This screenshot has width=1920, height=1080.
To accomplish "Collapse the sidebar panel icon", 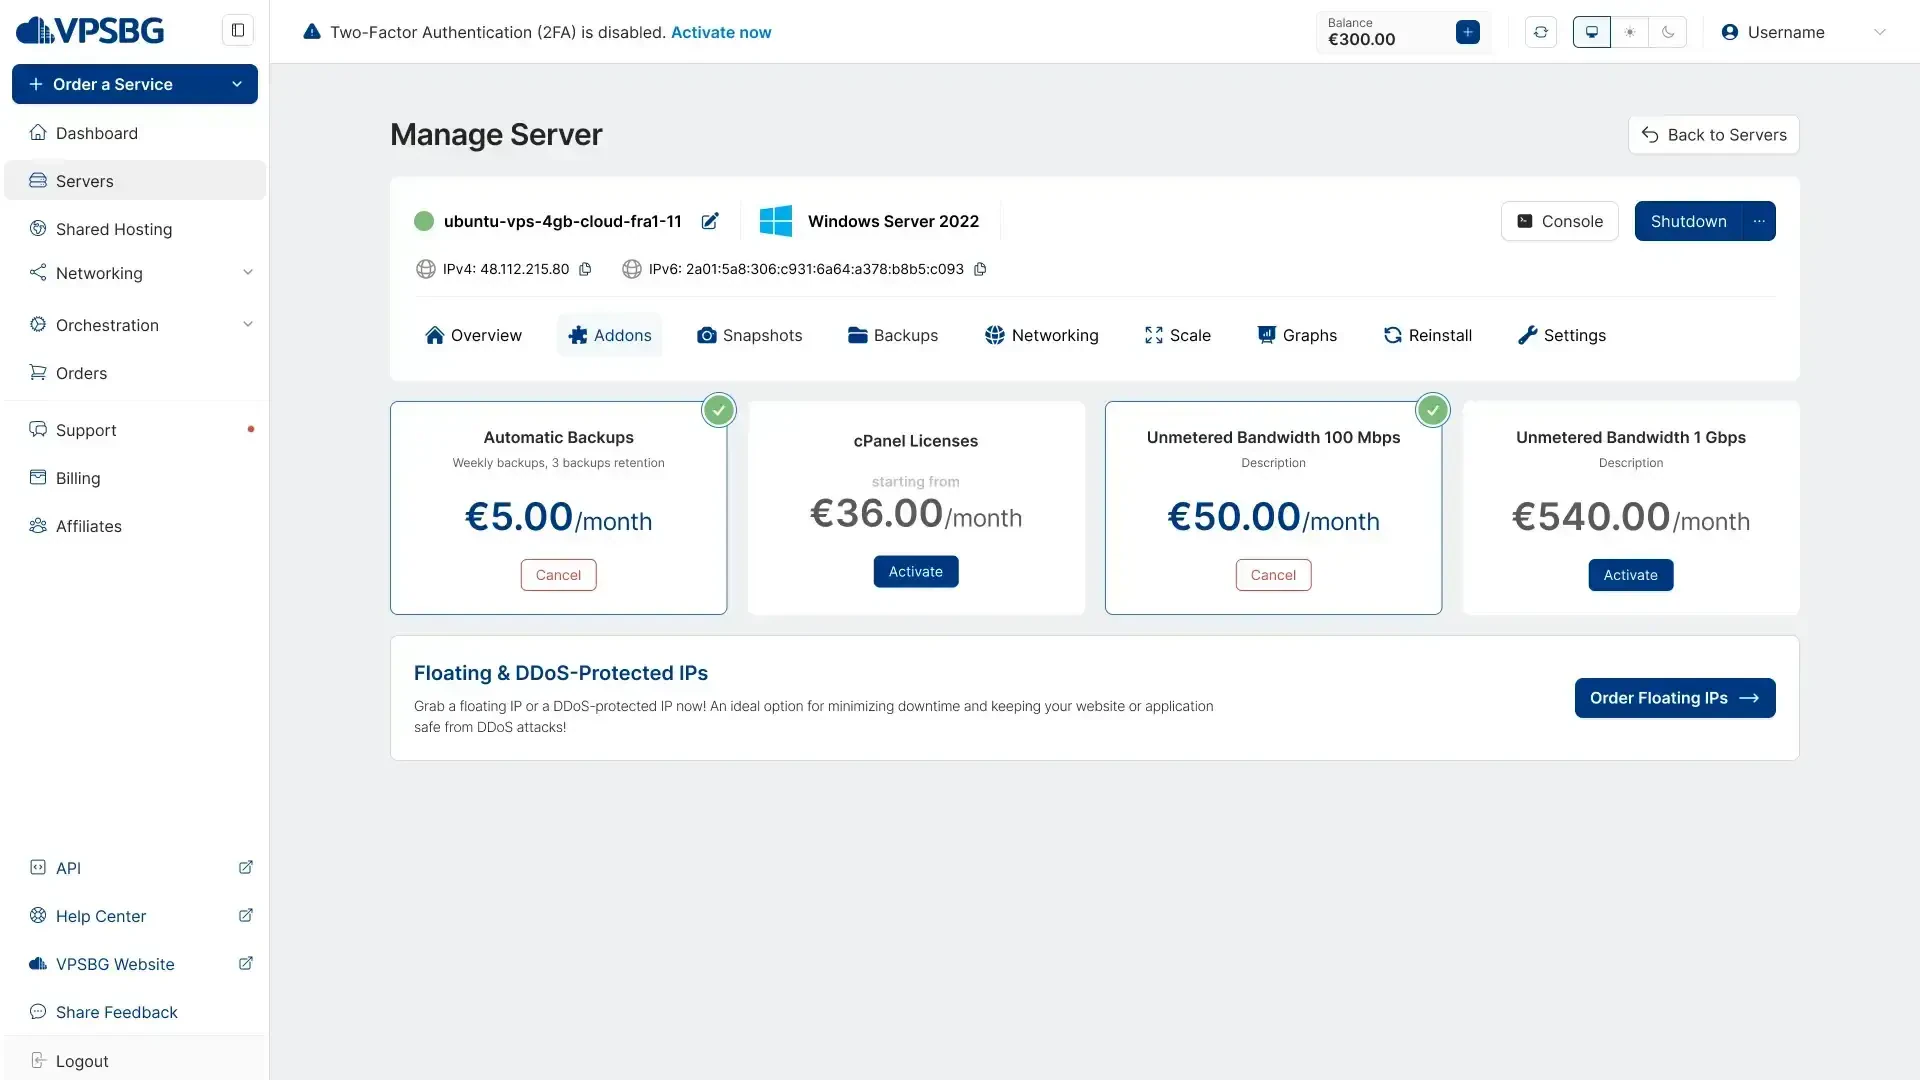I will [238, 30].
